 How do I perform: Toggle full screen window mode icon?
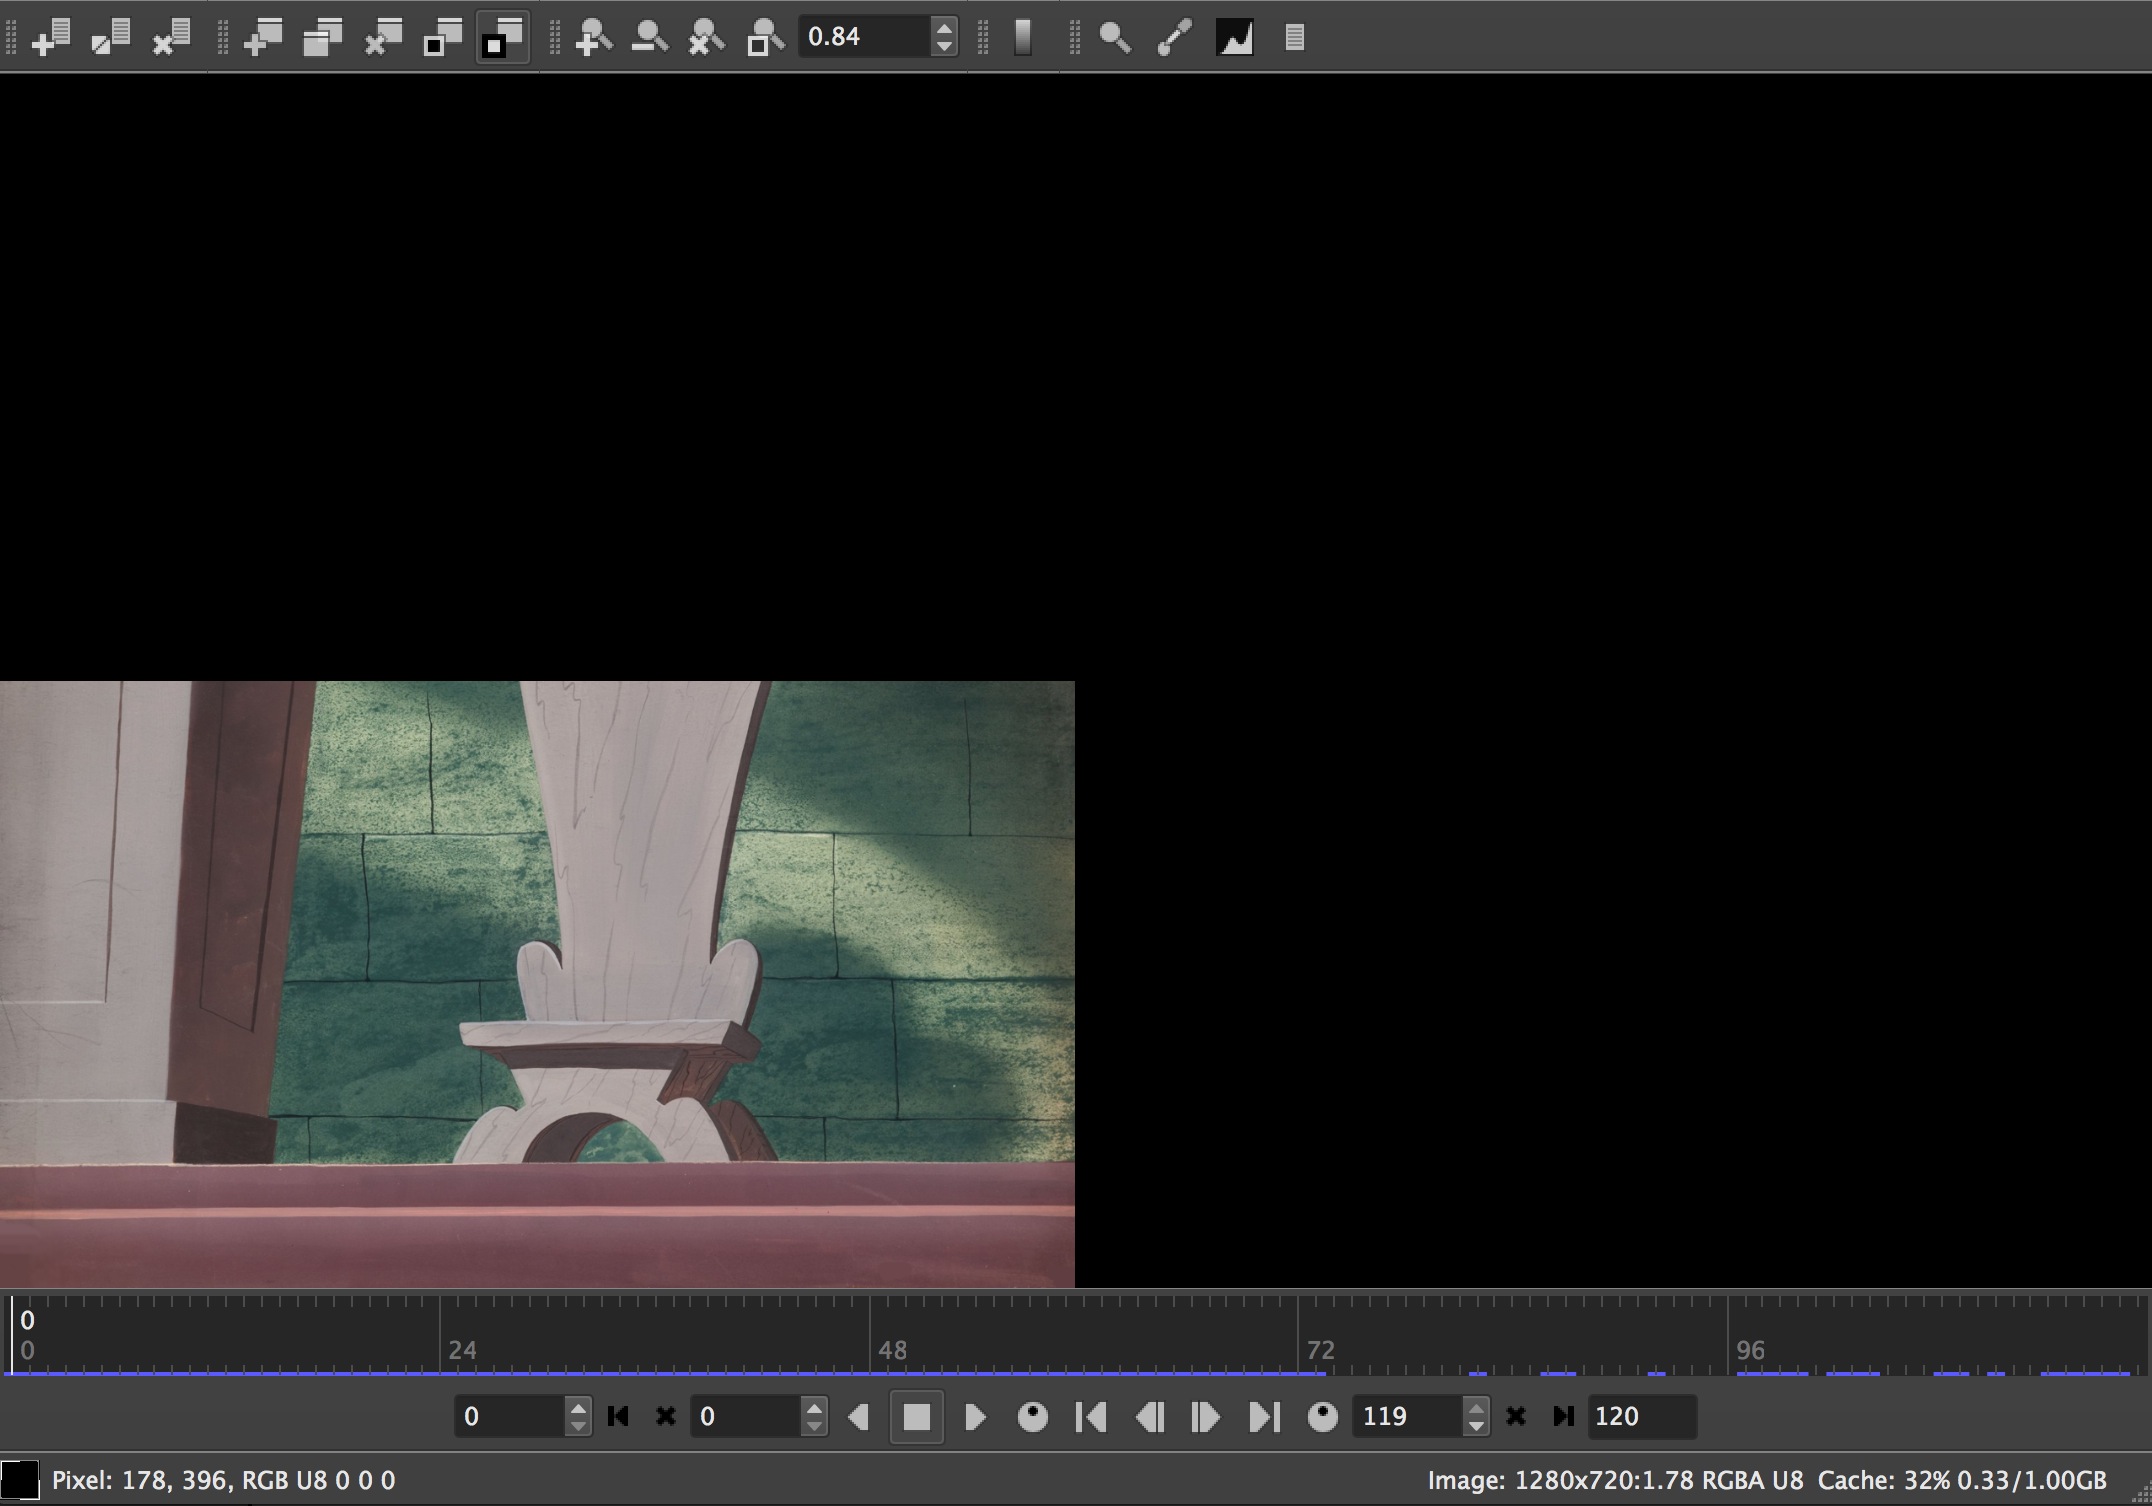point(503,37)
